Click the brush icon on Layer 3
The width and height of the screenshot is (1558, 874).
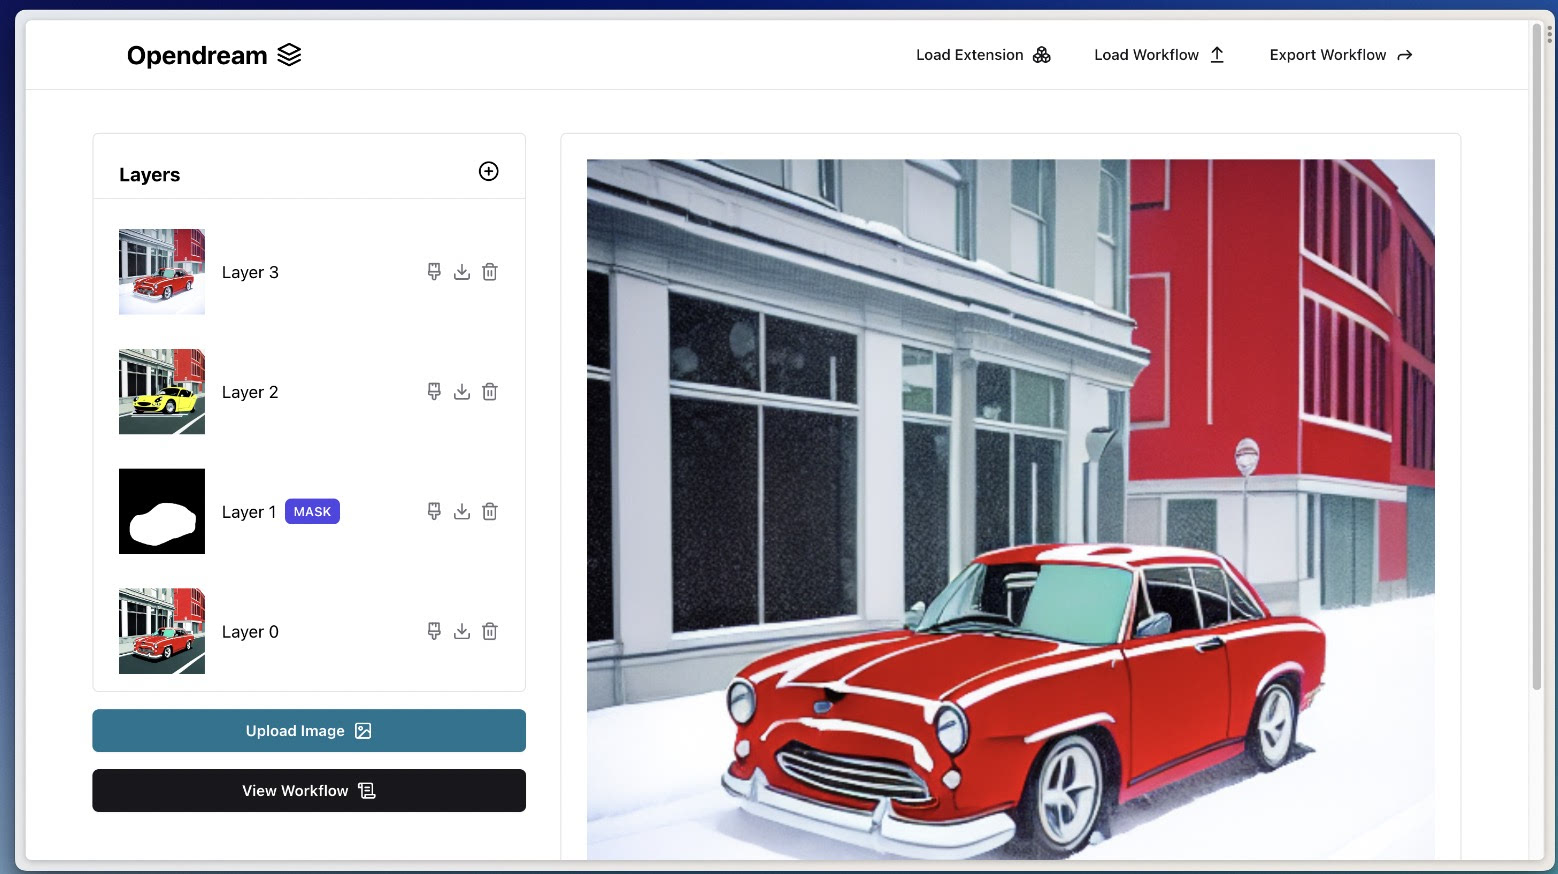click(434, 272)
